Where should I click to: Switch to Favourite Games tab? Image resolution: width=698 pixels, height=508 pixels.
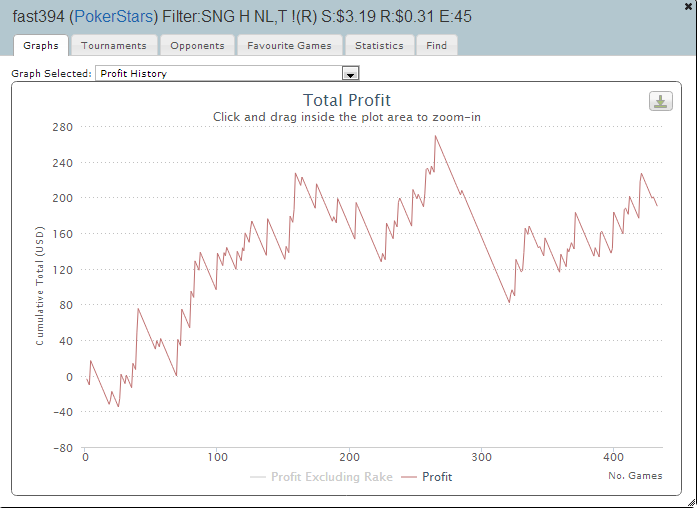click(289, 45)
